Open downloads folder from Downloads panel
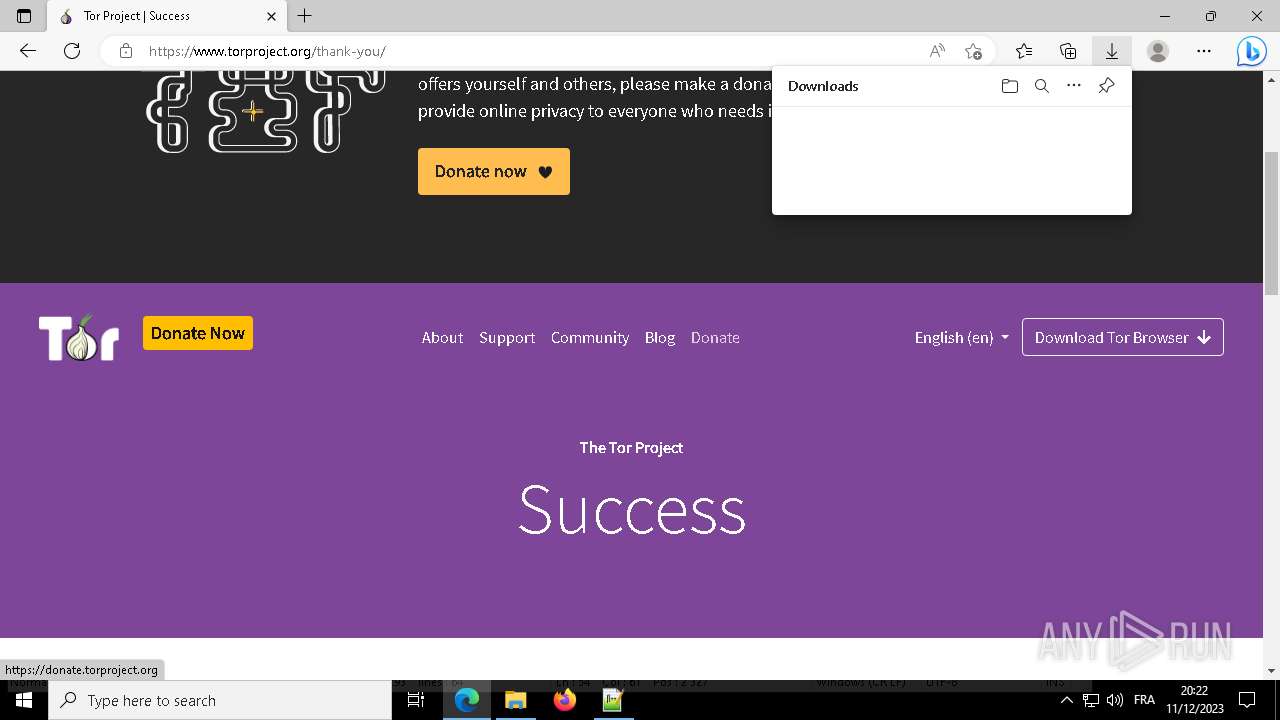The image size is (1280, 720). click(1010, 86)
